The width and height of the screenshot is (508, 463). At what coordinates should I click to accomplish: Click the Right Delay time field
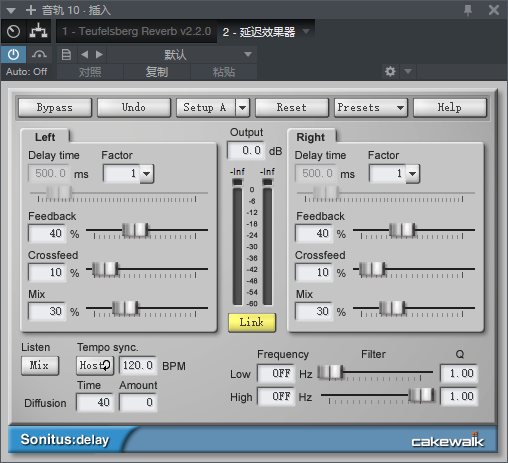(x=316, y=173)
